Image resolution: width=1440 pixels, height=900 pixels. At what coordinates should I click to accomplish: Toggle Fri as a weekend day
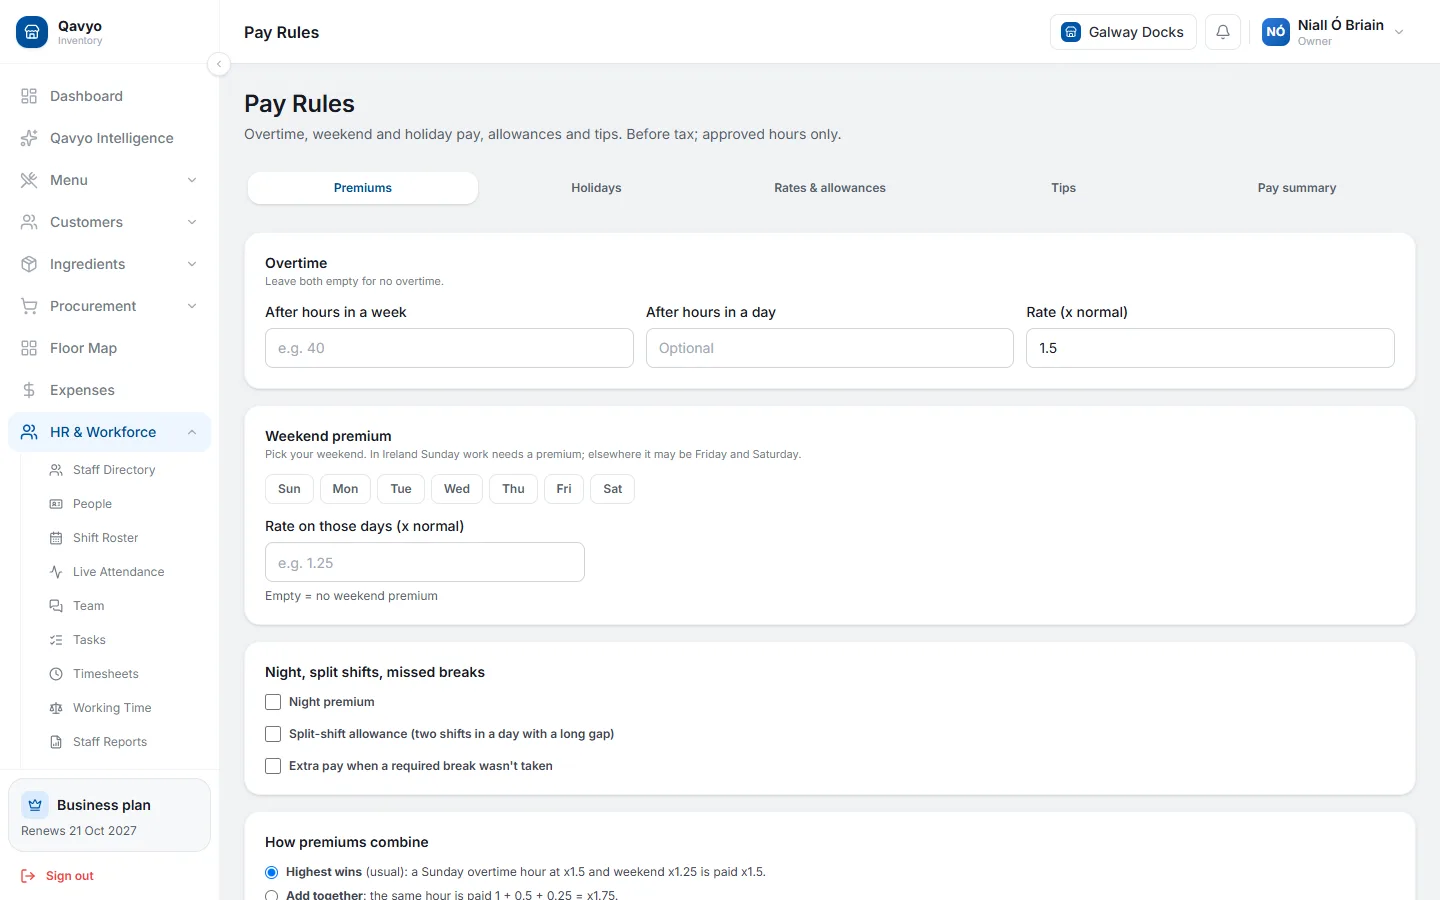tap(564, 489)
